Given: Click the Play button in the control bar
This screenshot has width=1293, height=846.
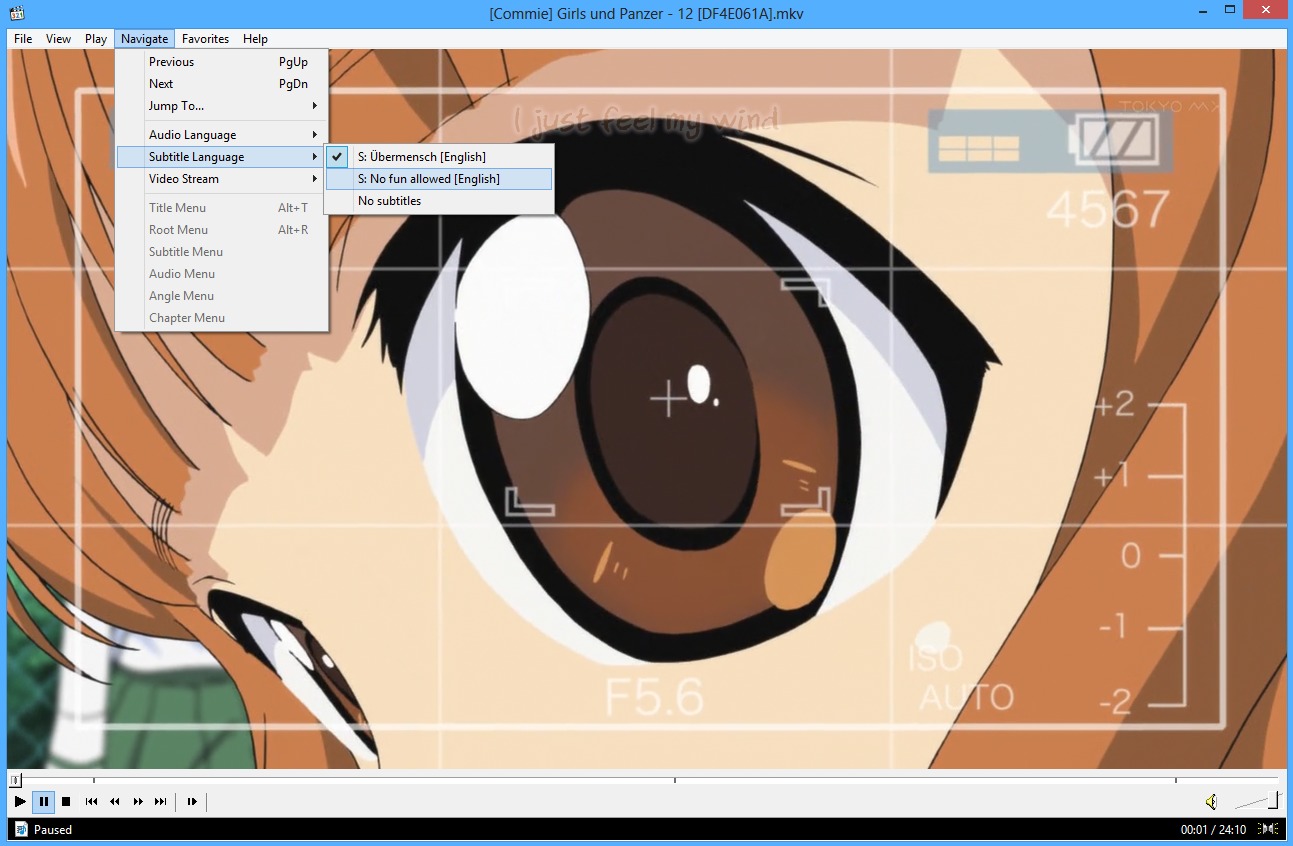Looking at the screenshot, I should [x=20, y=801].
